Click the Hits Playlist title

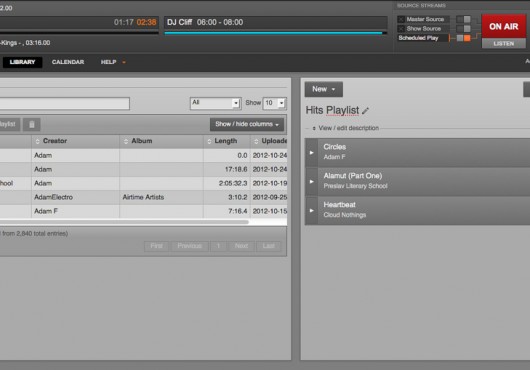(332, 110)
